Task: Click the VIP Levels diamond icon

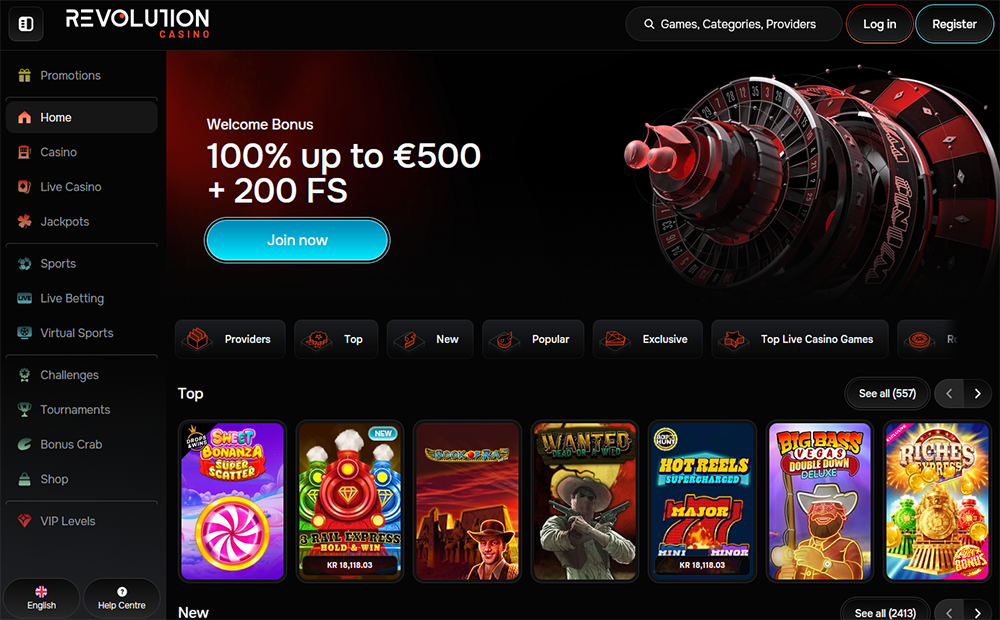Action: point(24,520)
